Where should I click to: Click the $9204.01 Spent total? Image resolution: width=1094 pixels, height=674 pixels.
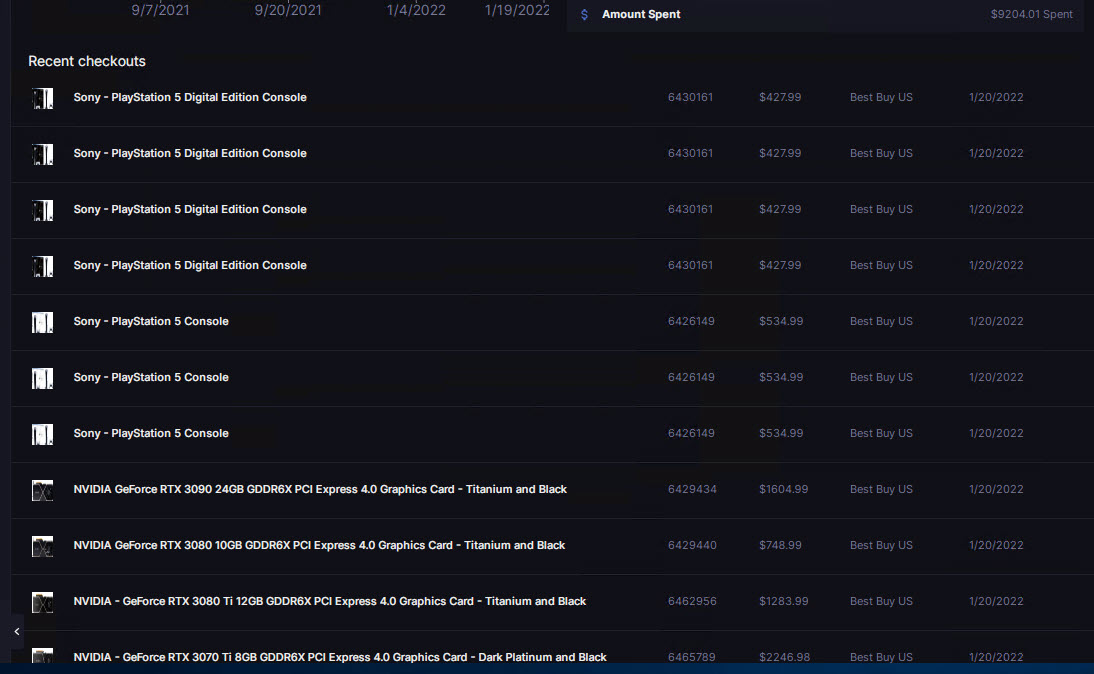[1032, 14]
